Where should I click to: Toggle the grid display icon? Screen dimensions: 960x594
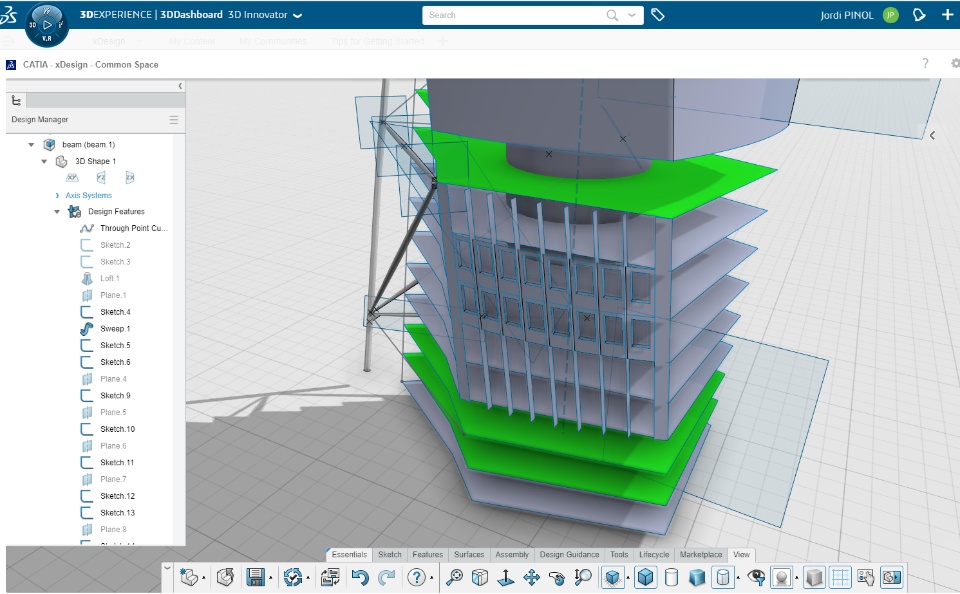[x=840, y=577]
